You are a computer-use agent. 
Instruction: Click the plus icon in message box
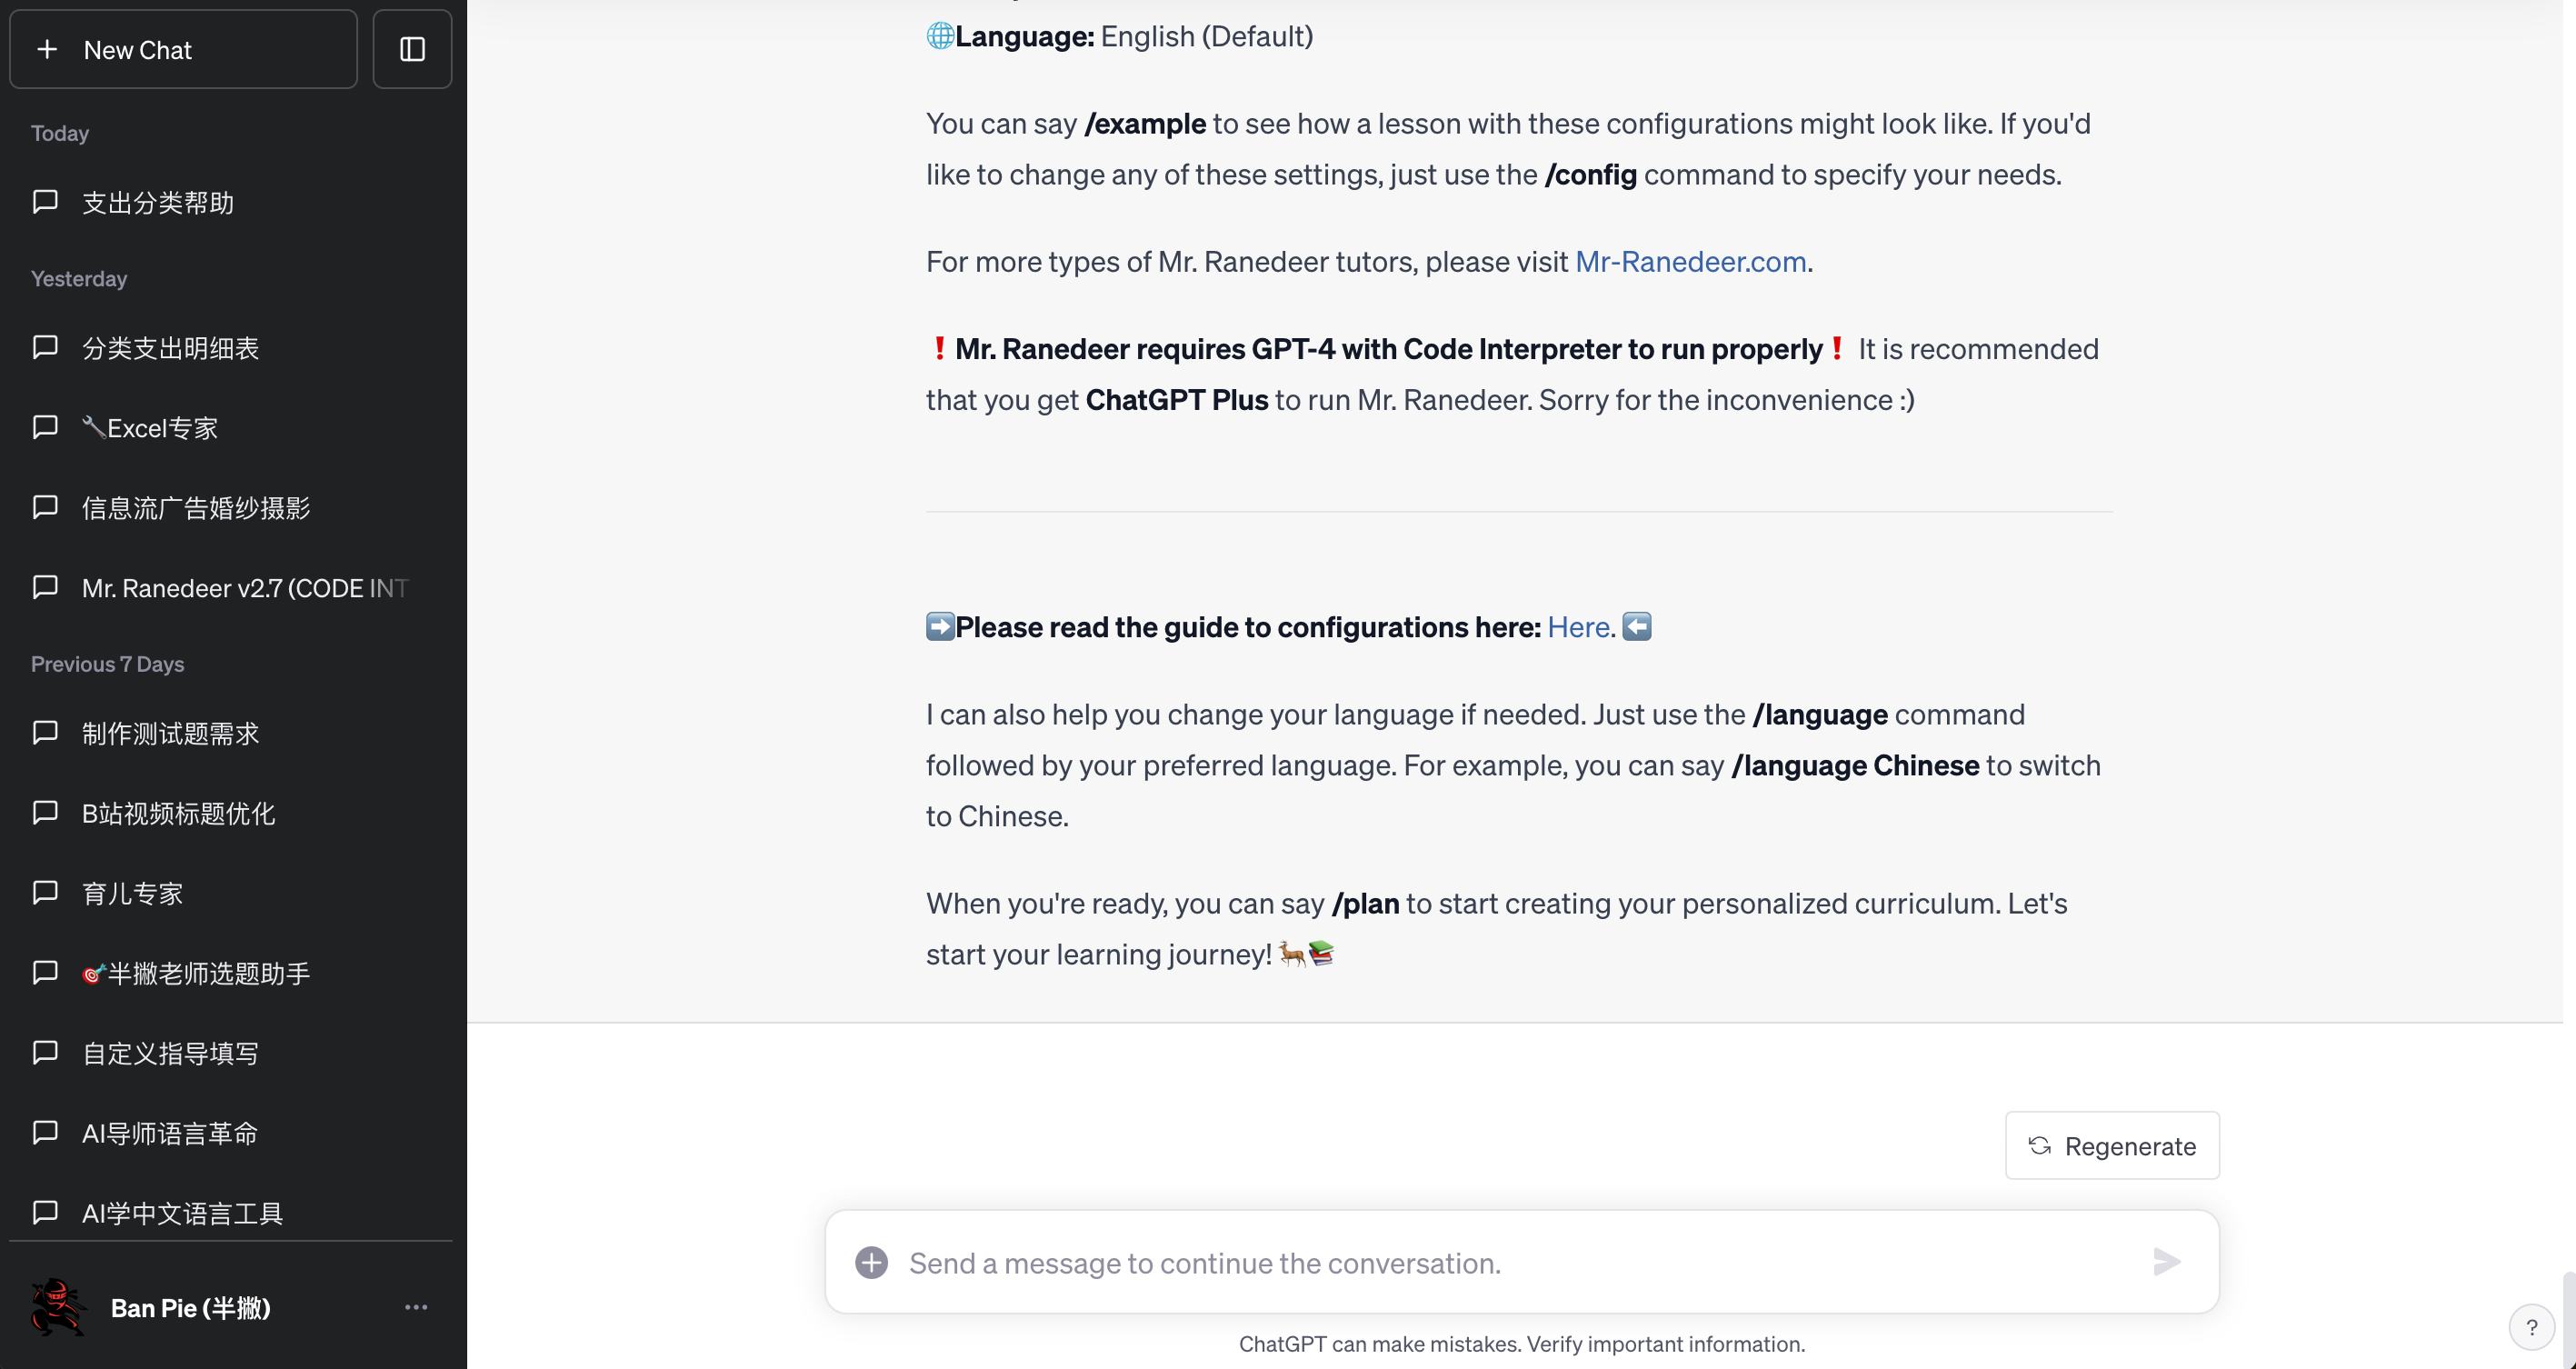point(871,1262)
